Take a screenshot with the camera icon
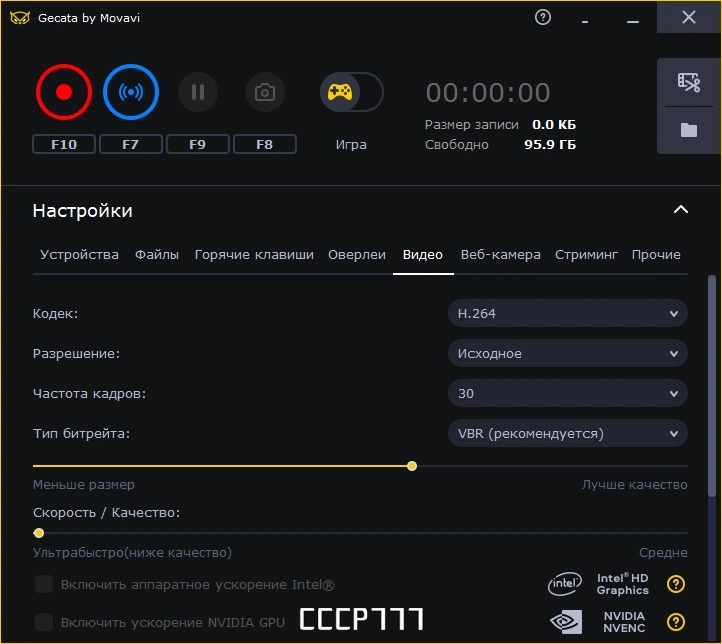The height and width of the screenshot is (644, 722). tap(265, 92)
